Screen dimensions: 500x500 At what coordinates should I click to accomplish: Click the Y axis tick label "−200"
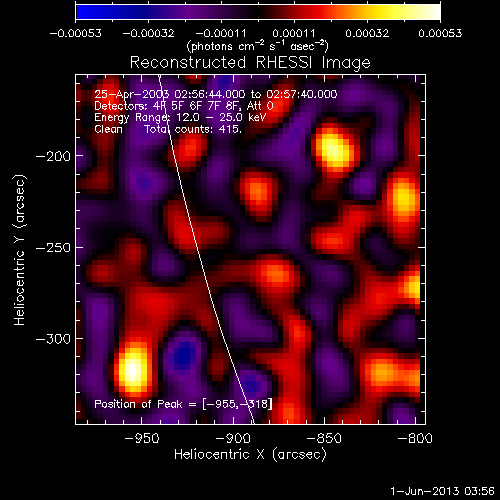tap(53, 156)
